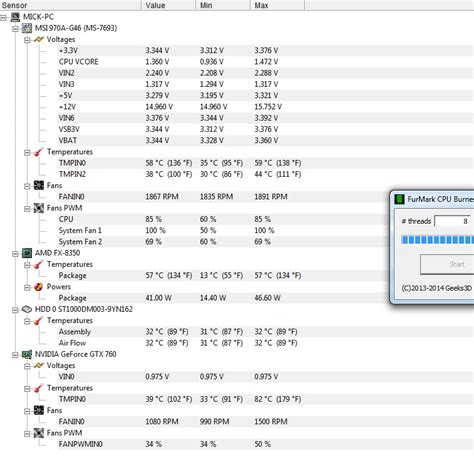Click the FurMark CPU Burner window icon
The image size is (474, 458).
pos(399,199)
